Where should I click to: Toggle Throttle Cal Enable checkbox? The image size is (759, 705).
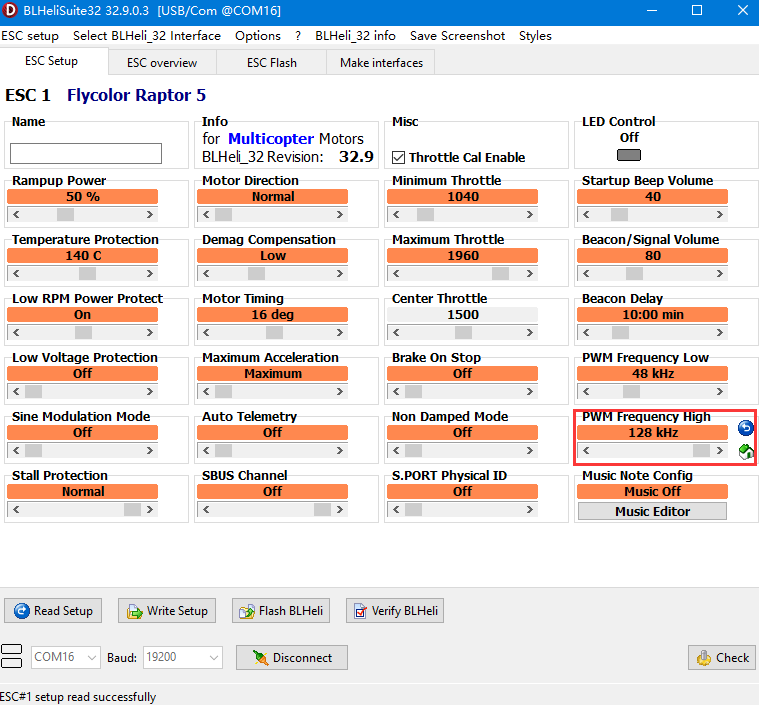(x=399, y=157)
